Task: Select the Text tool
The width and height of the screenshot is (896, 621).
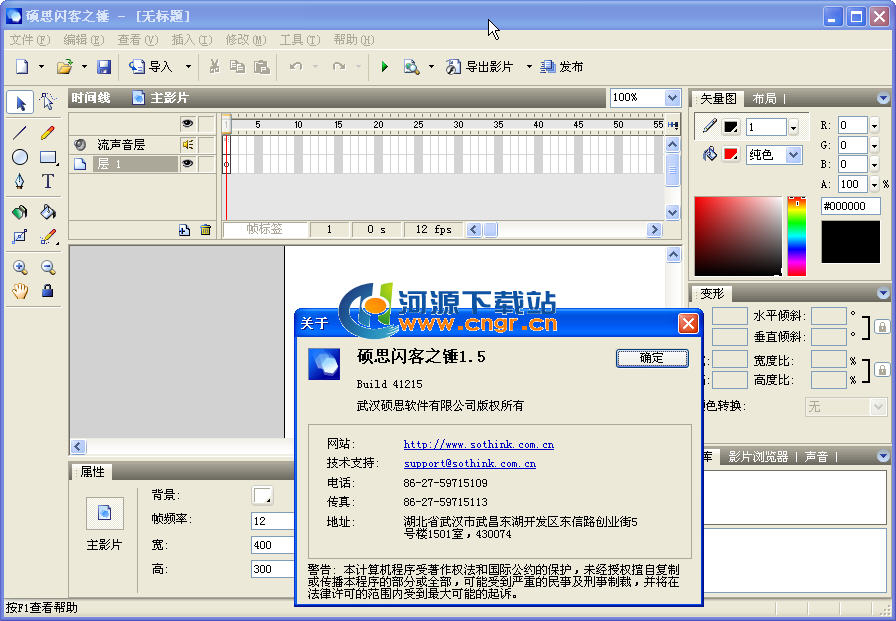Action: (x=48, y=182)
